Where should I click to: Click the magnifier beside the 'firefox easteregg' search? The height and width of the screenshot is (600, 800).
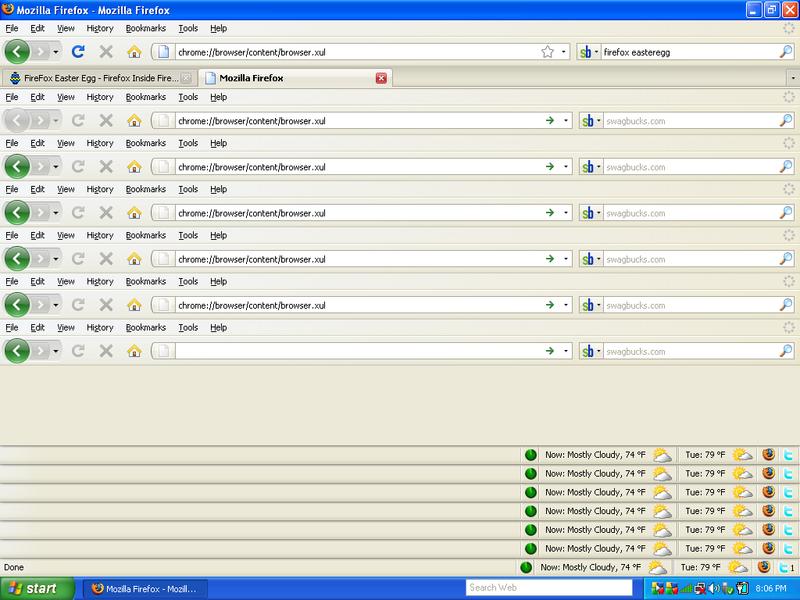point(785,52)
